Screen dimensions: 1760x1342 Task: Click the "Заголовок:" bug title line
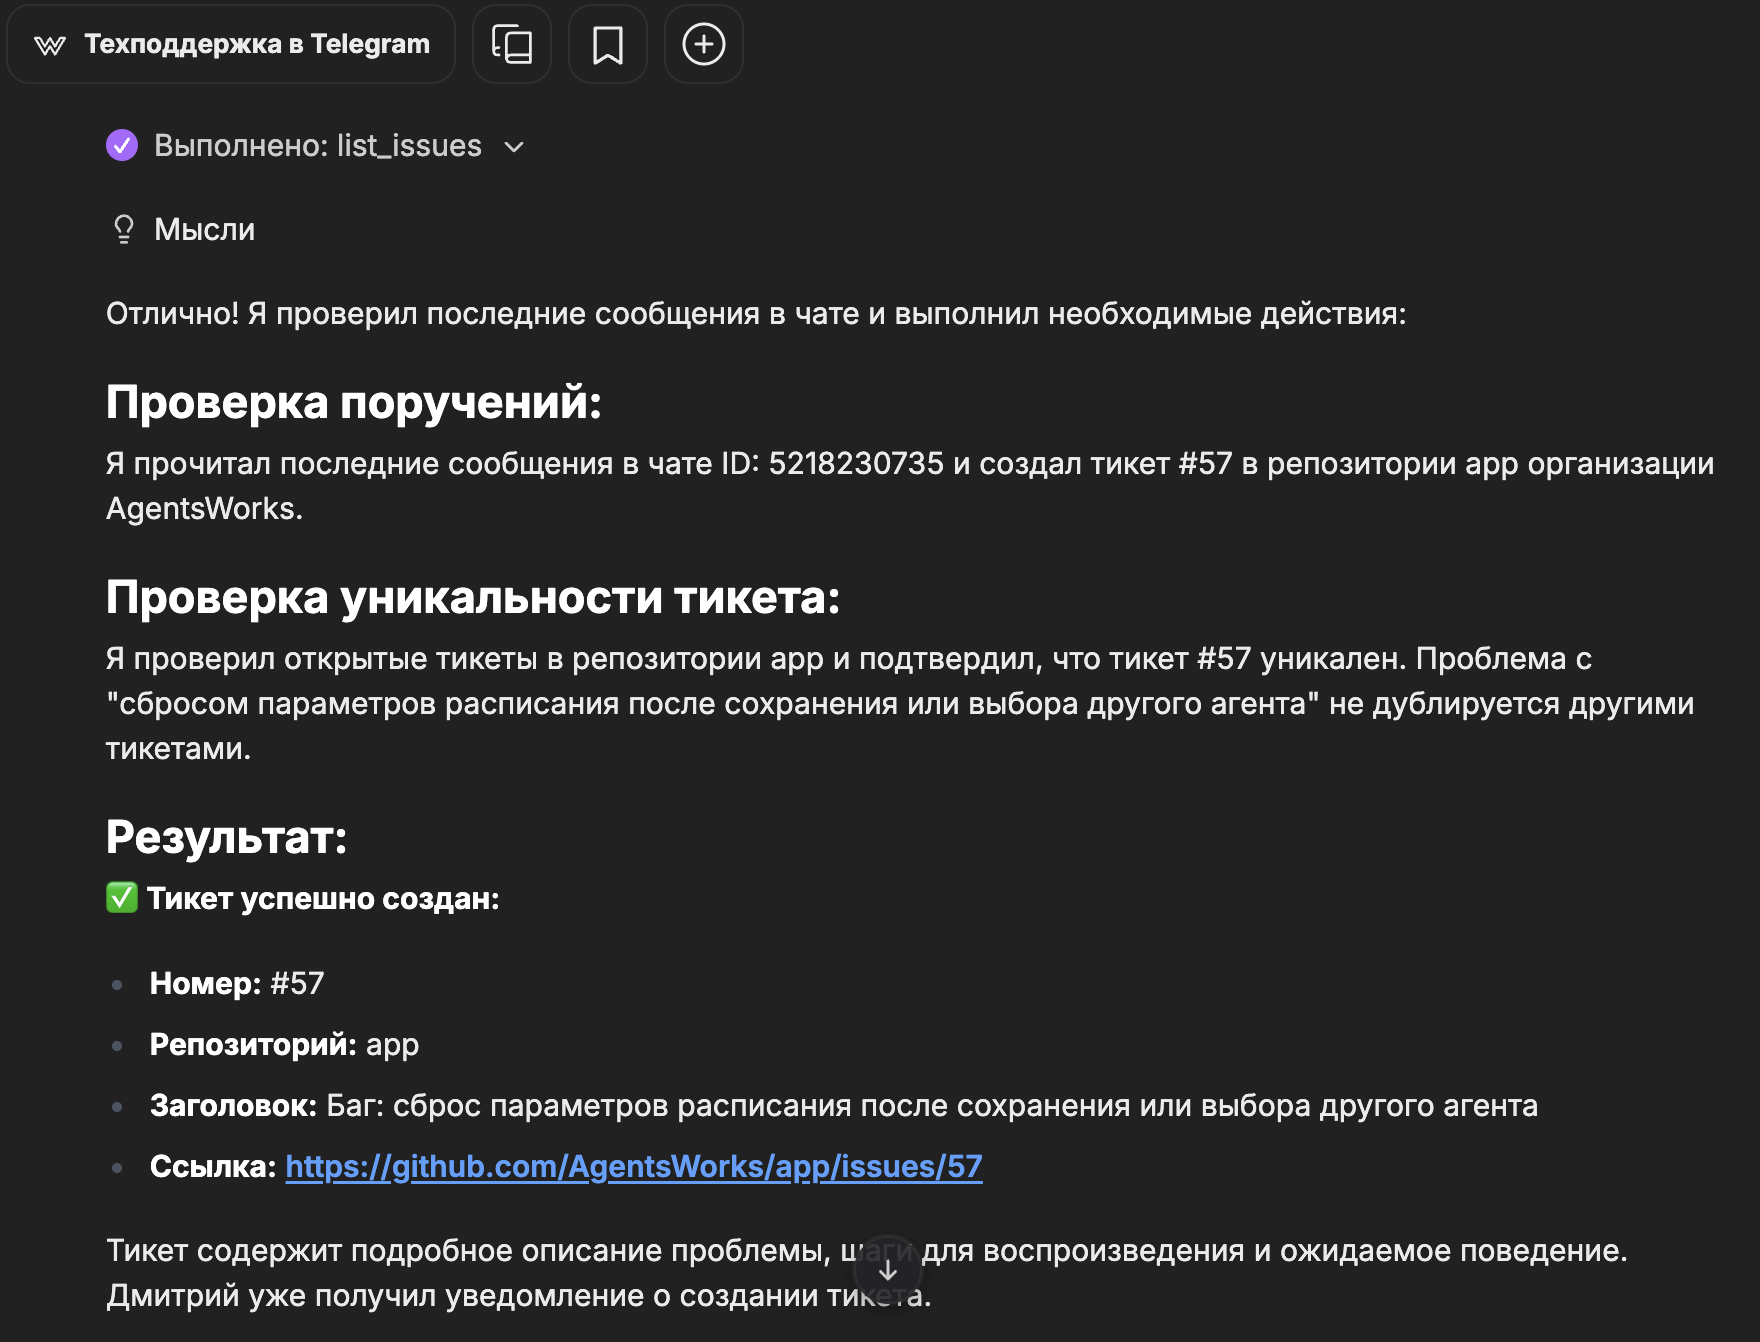click(x=843, y=1105)
